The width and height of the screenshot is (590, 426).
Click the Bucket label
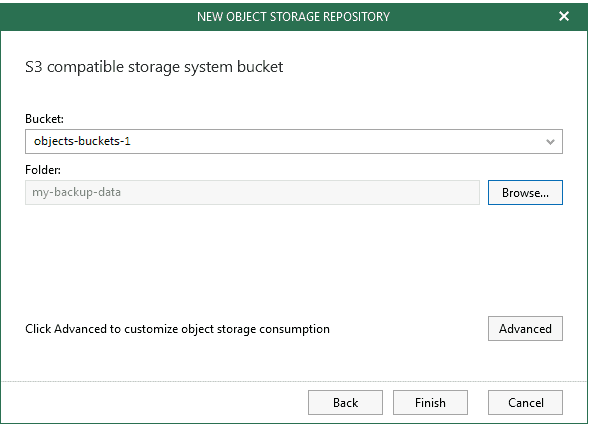[44, 119]
